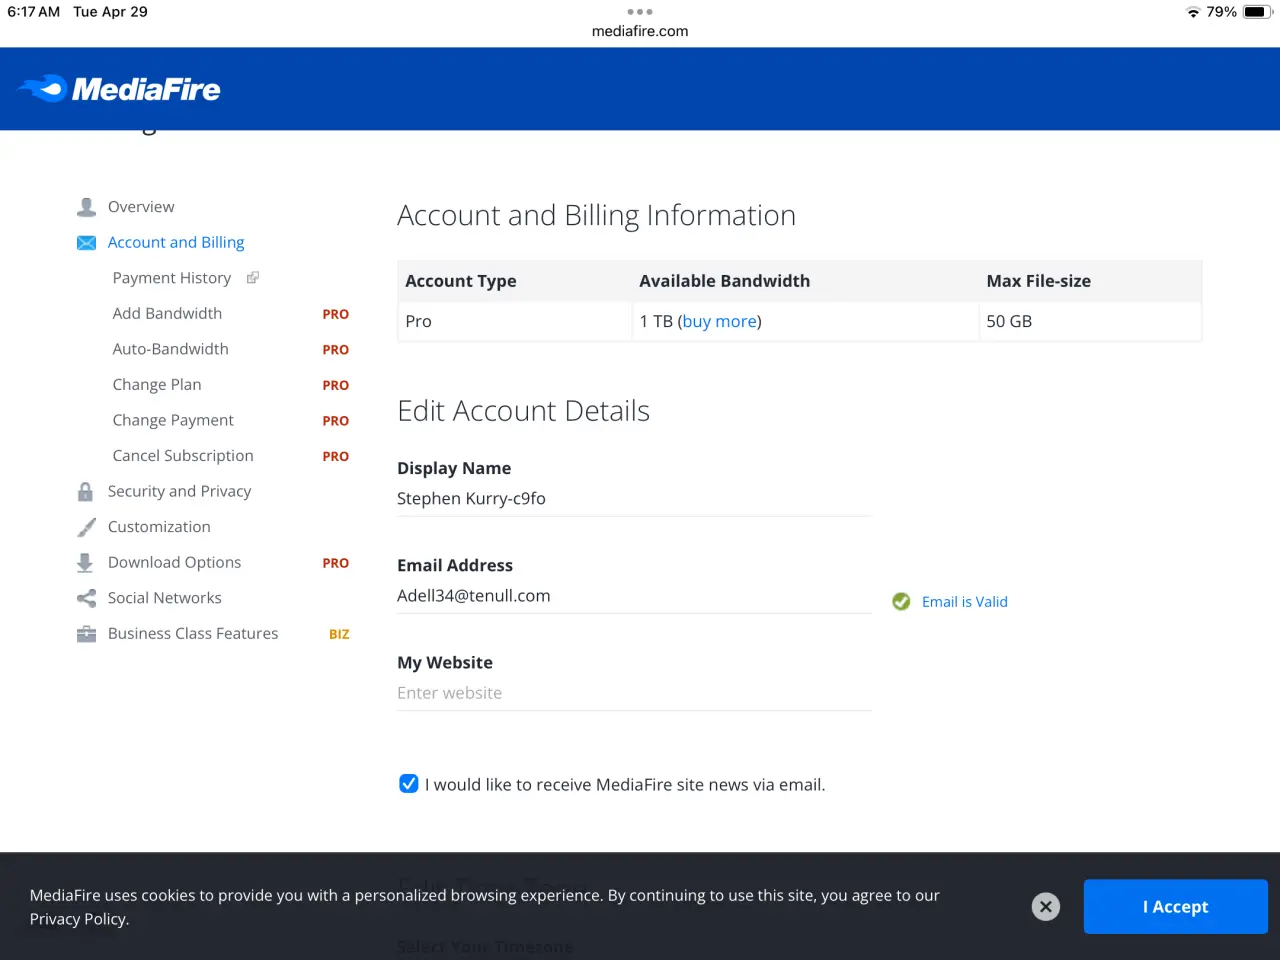Focus the My Website input field
Image resolution: width=1280 pixels, height=960 pixels.
[x=634, y=693]
